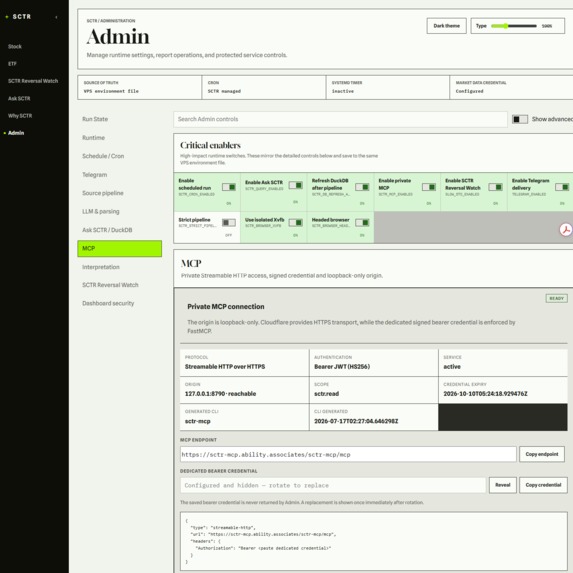The image size is (573, 573).
Task: Click the dedicated bearer credential field
Action: tap(333, 485)
